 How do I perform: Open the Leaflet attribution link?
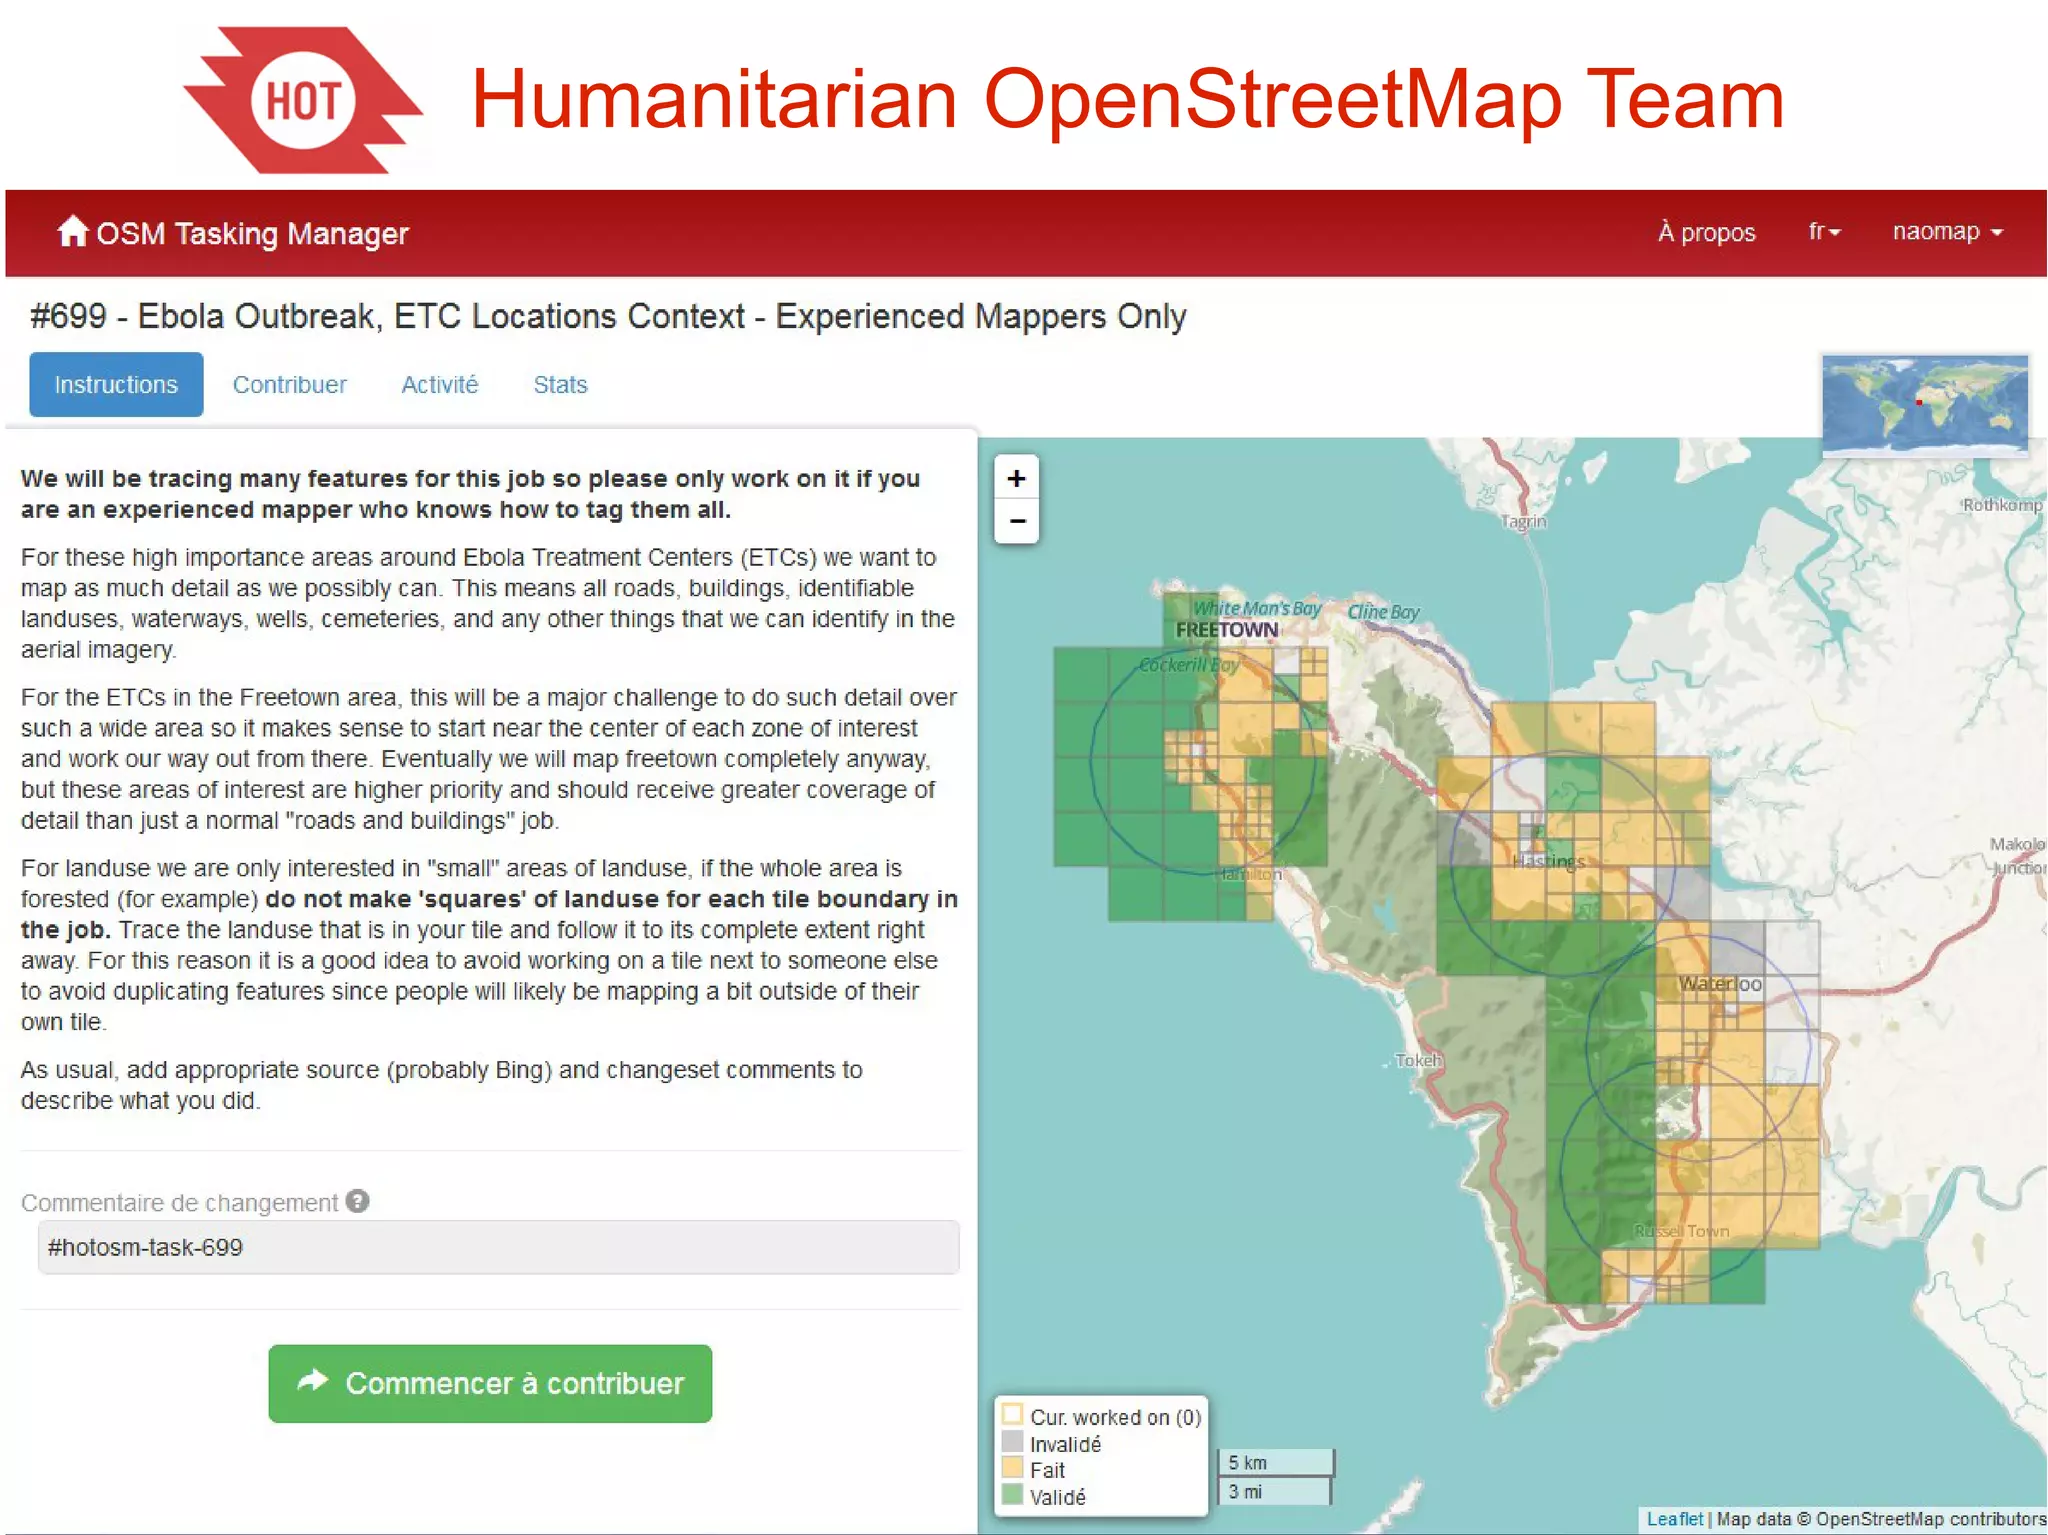click(1674, 1518)
